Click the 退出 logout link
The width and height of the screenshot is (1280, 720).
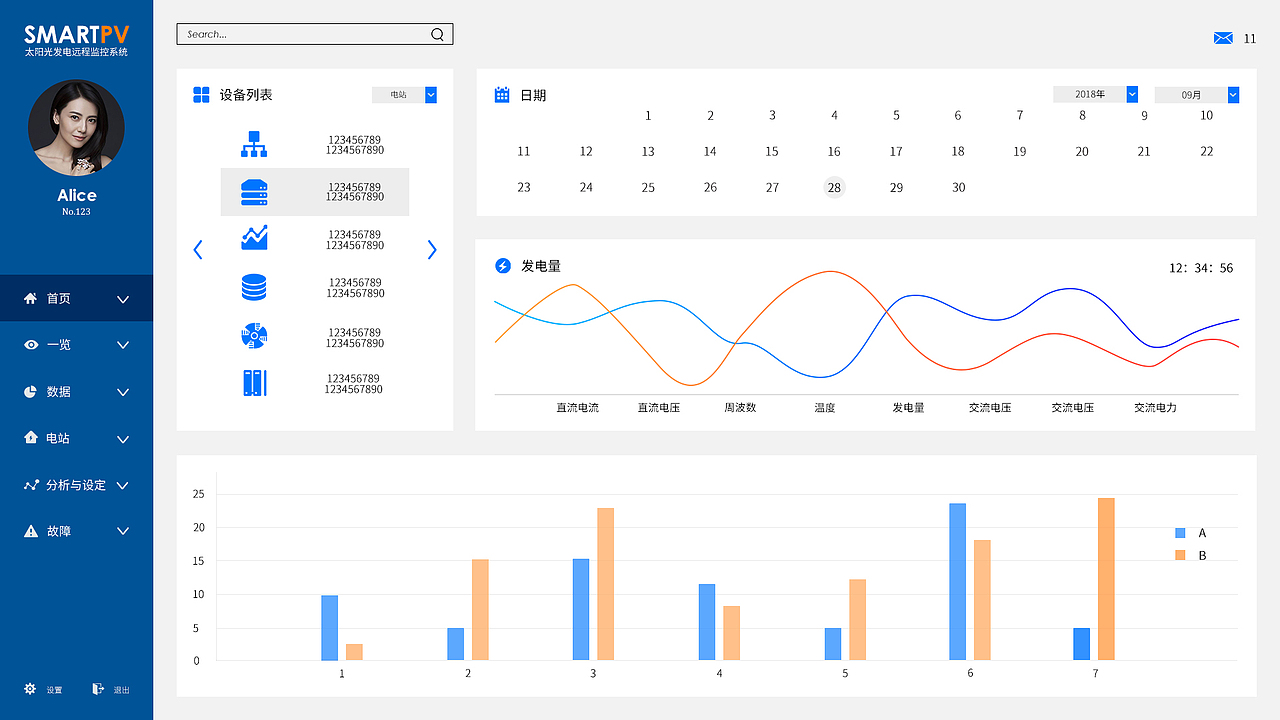coord(121,690)
